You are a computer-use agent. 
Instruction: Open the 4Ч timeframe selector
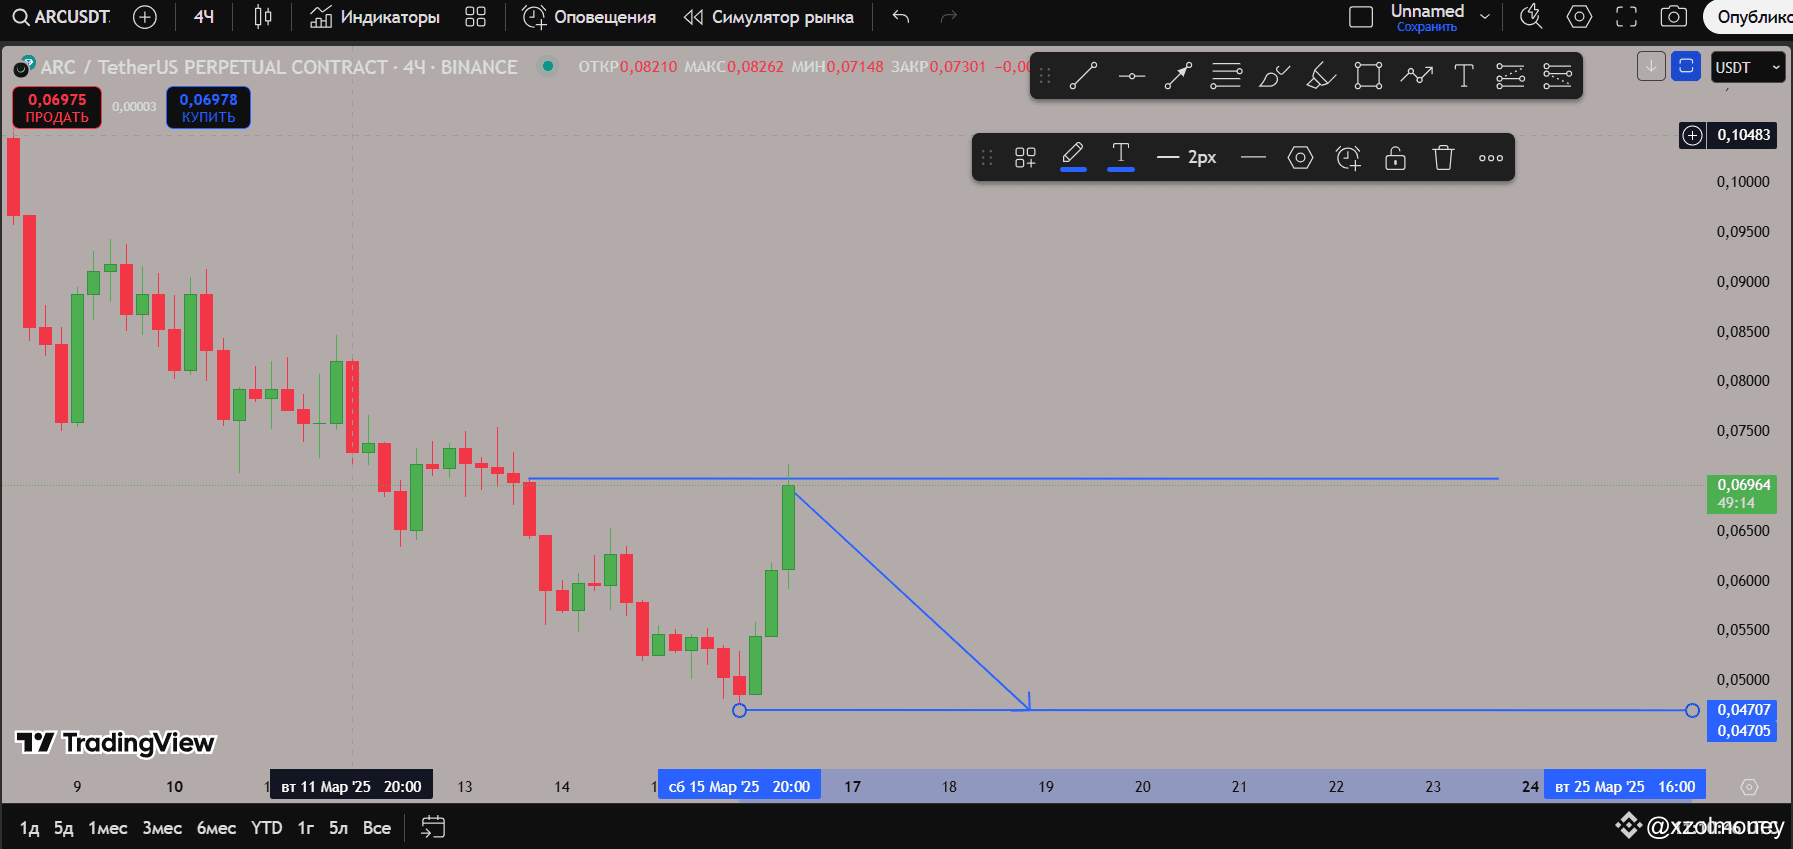tap(204, 17)
